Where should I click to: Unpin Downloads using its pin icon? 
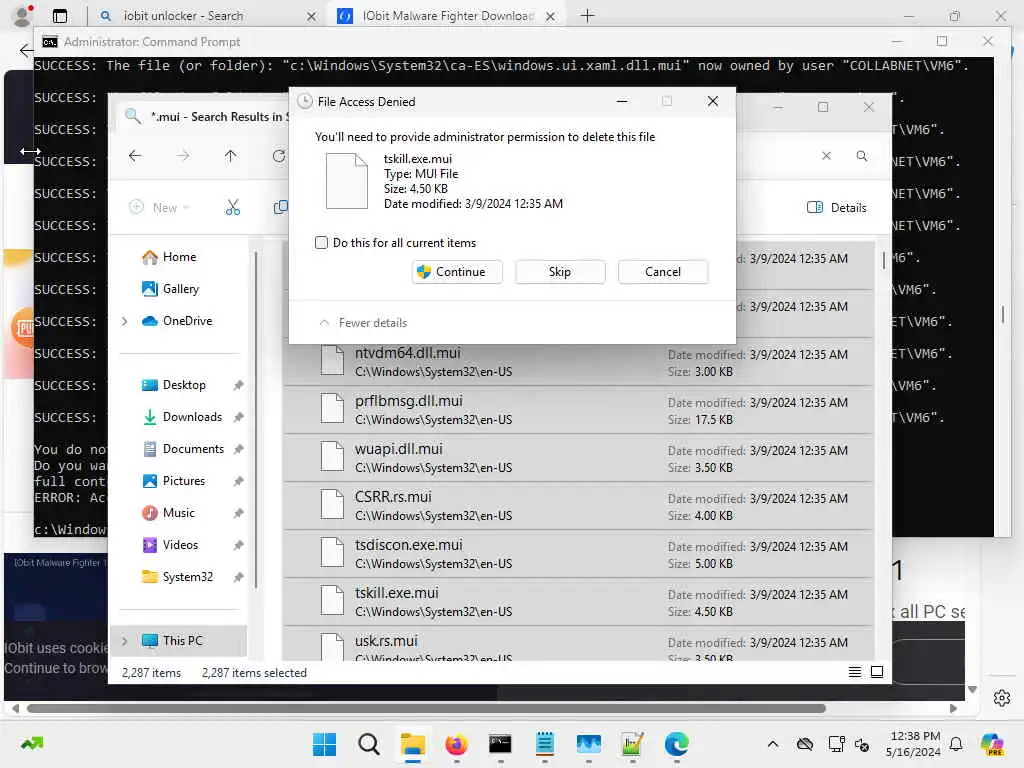coord(238,417)
